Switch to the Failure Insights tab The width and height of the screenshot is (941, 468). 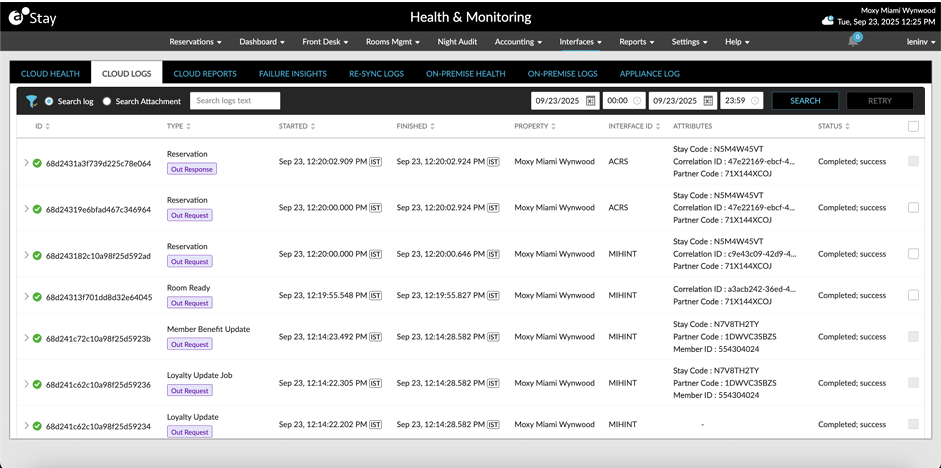tap(293, 74)
